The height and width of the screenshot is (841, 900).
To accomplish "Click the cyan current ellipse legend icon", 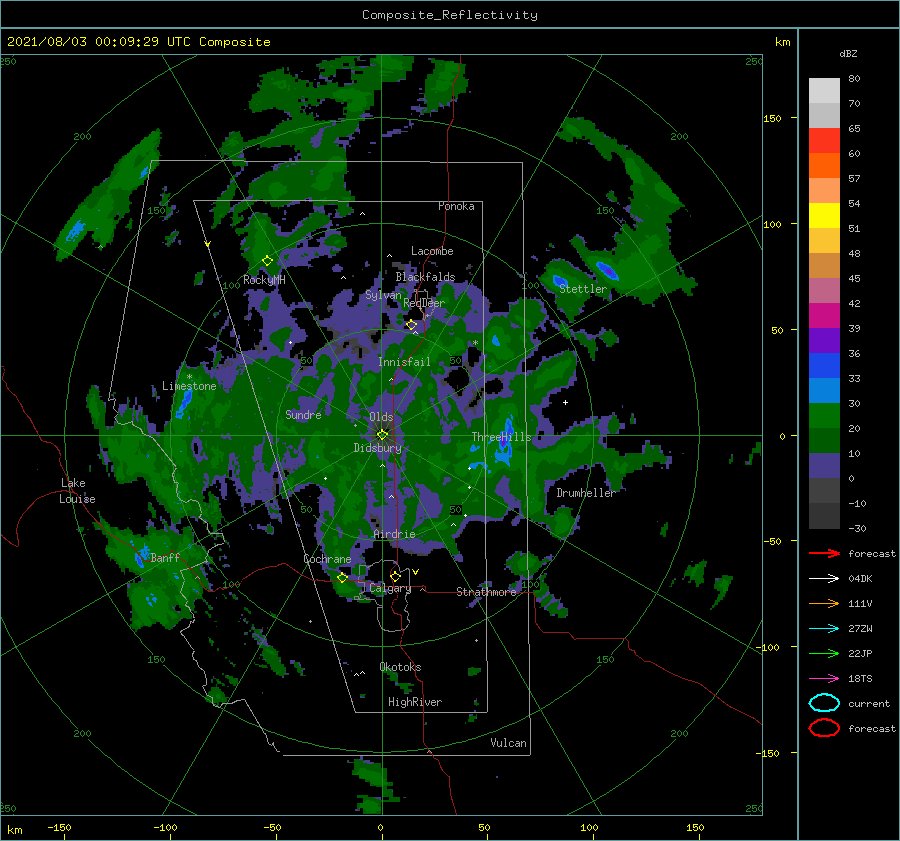I will click(824, 703).
